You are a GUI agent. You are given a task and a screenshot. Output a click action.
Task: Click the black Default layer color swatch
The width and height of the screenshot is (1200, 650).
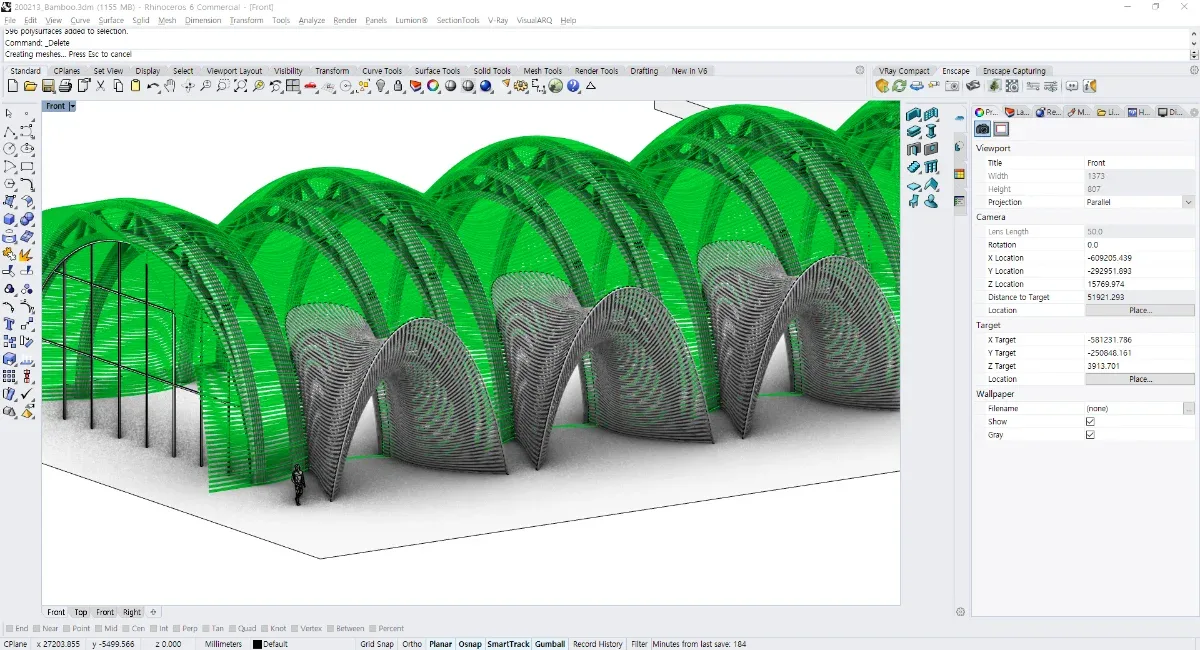[x=257, y=644]
